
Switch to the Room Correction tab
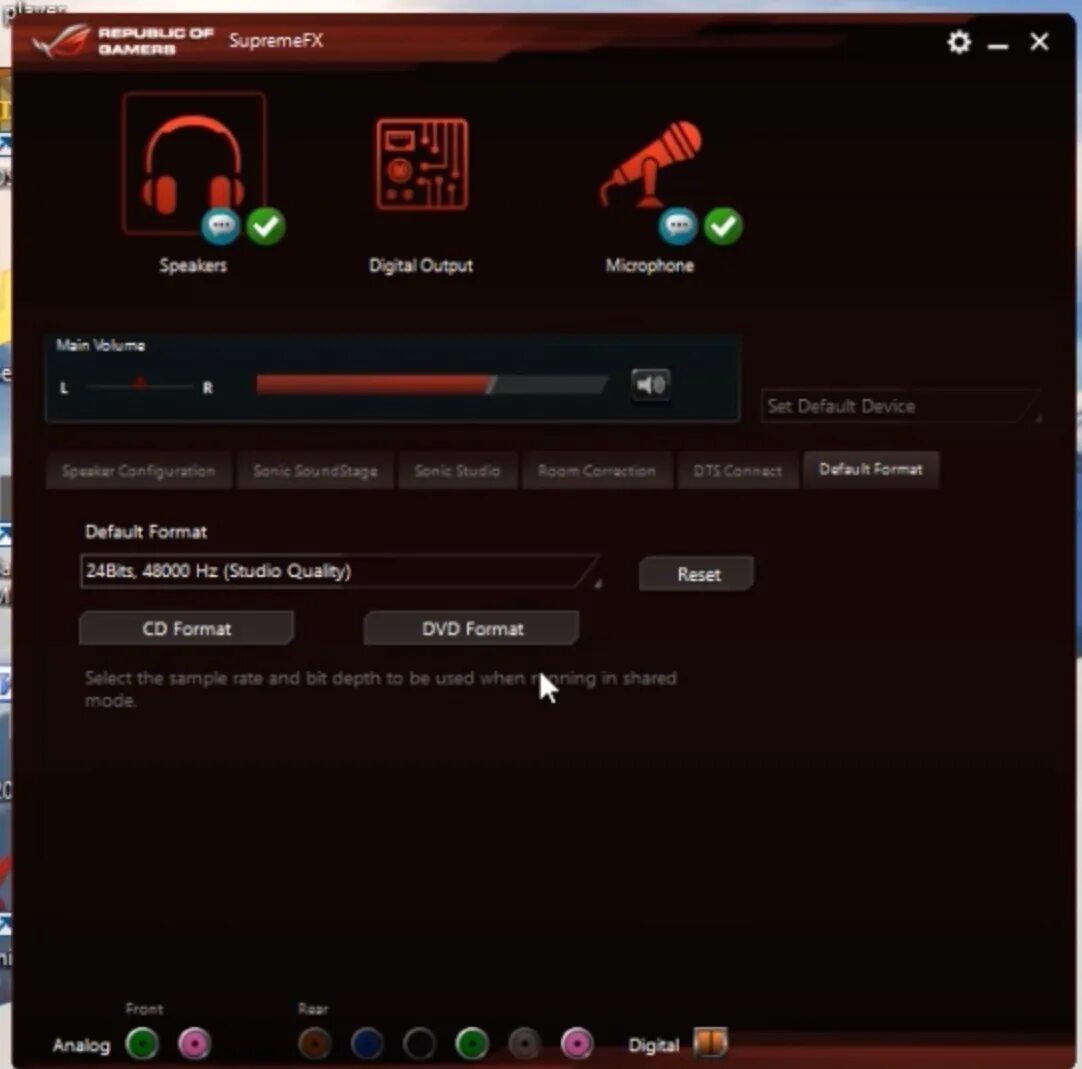[x=597, y=471]
